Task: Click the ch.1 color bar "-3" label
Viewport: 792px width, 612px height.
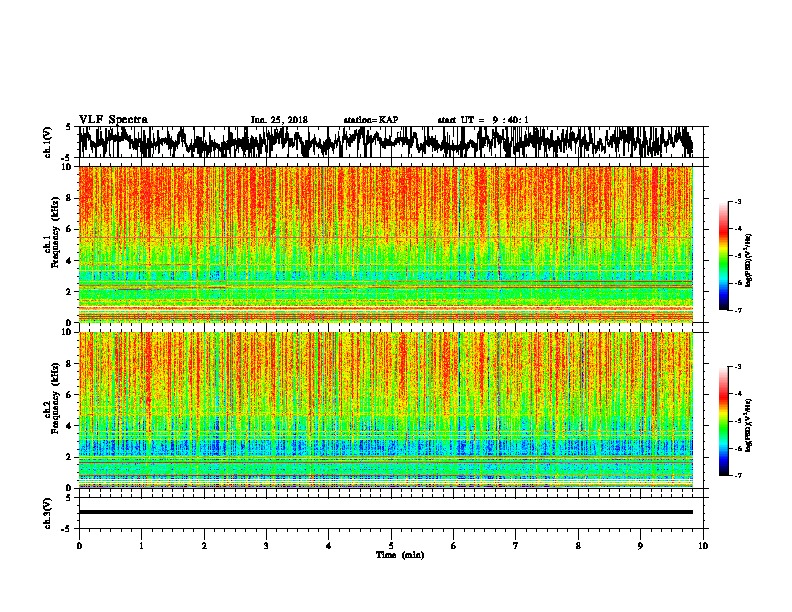Action: (x=737, y=202)
